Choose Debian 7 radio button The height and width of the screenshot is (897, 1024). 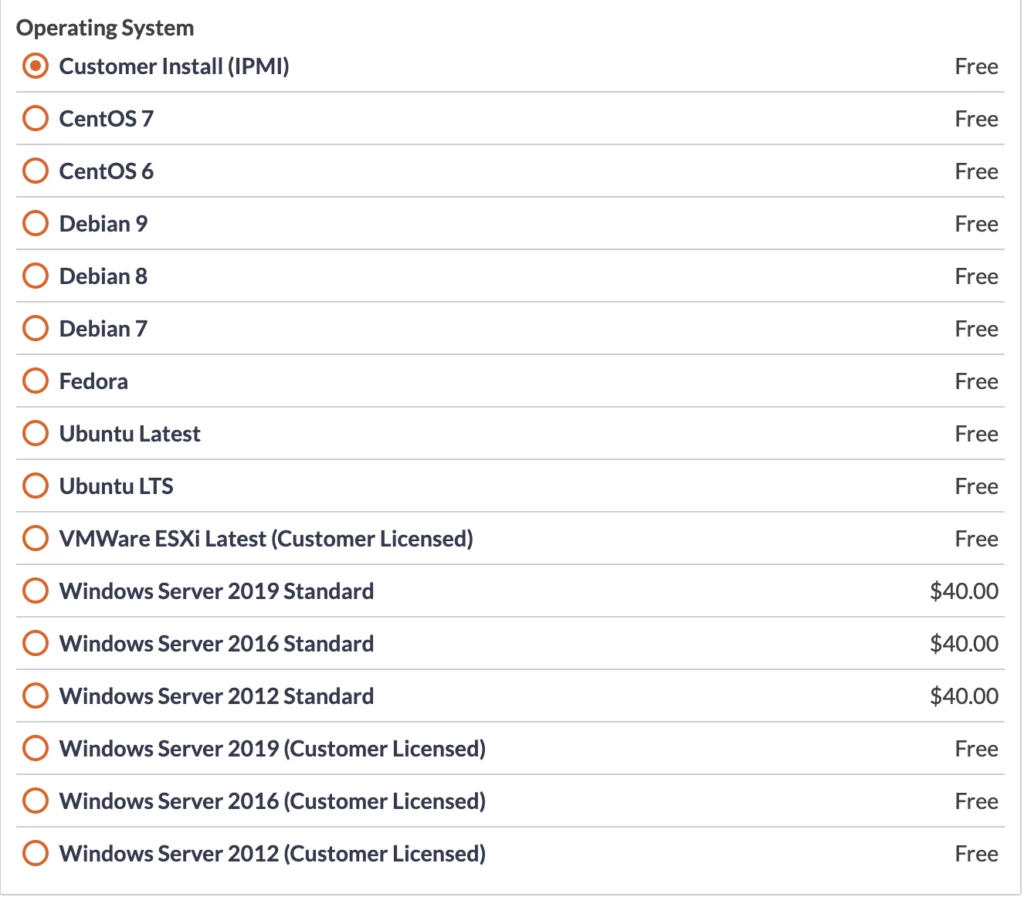click(x=35, y=329)
